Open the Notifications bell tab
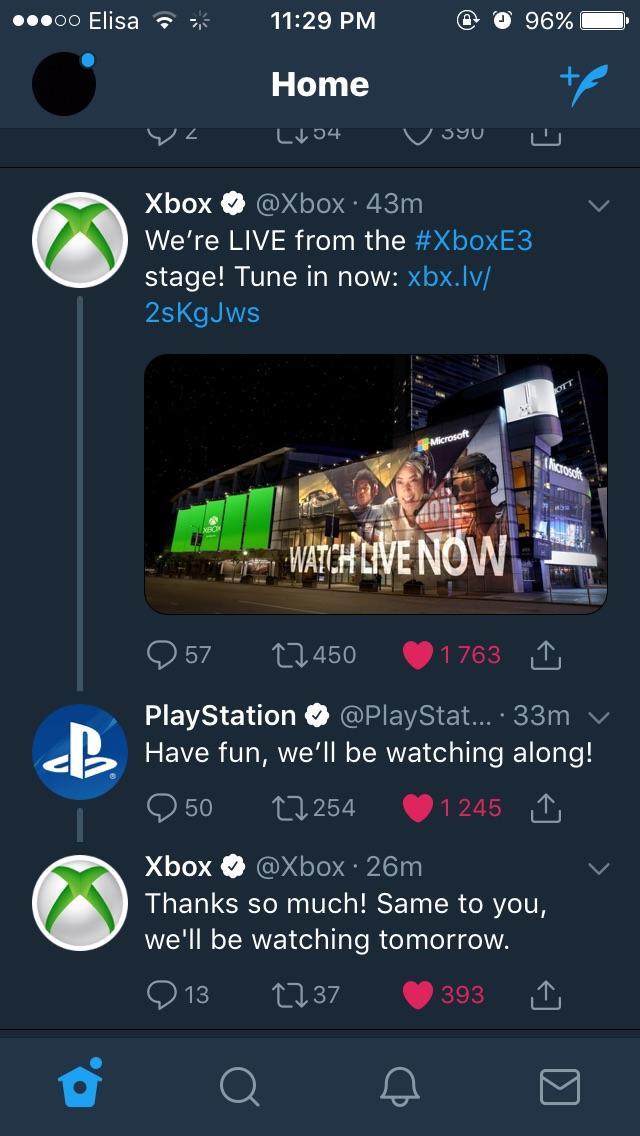 click(x=399, y=1086)
